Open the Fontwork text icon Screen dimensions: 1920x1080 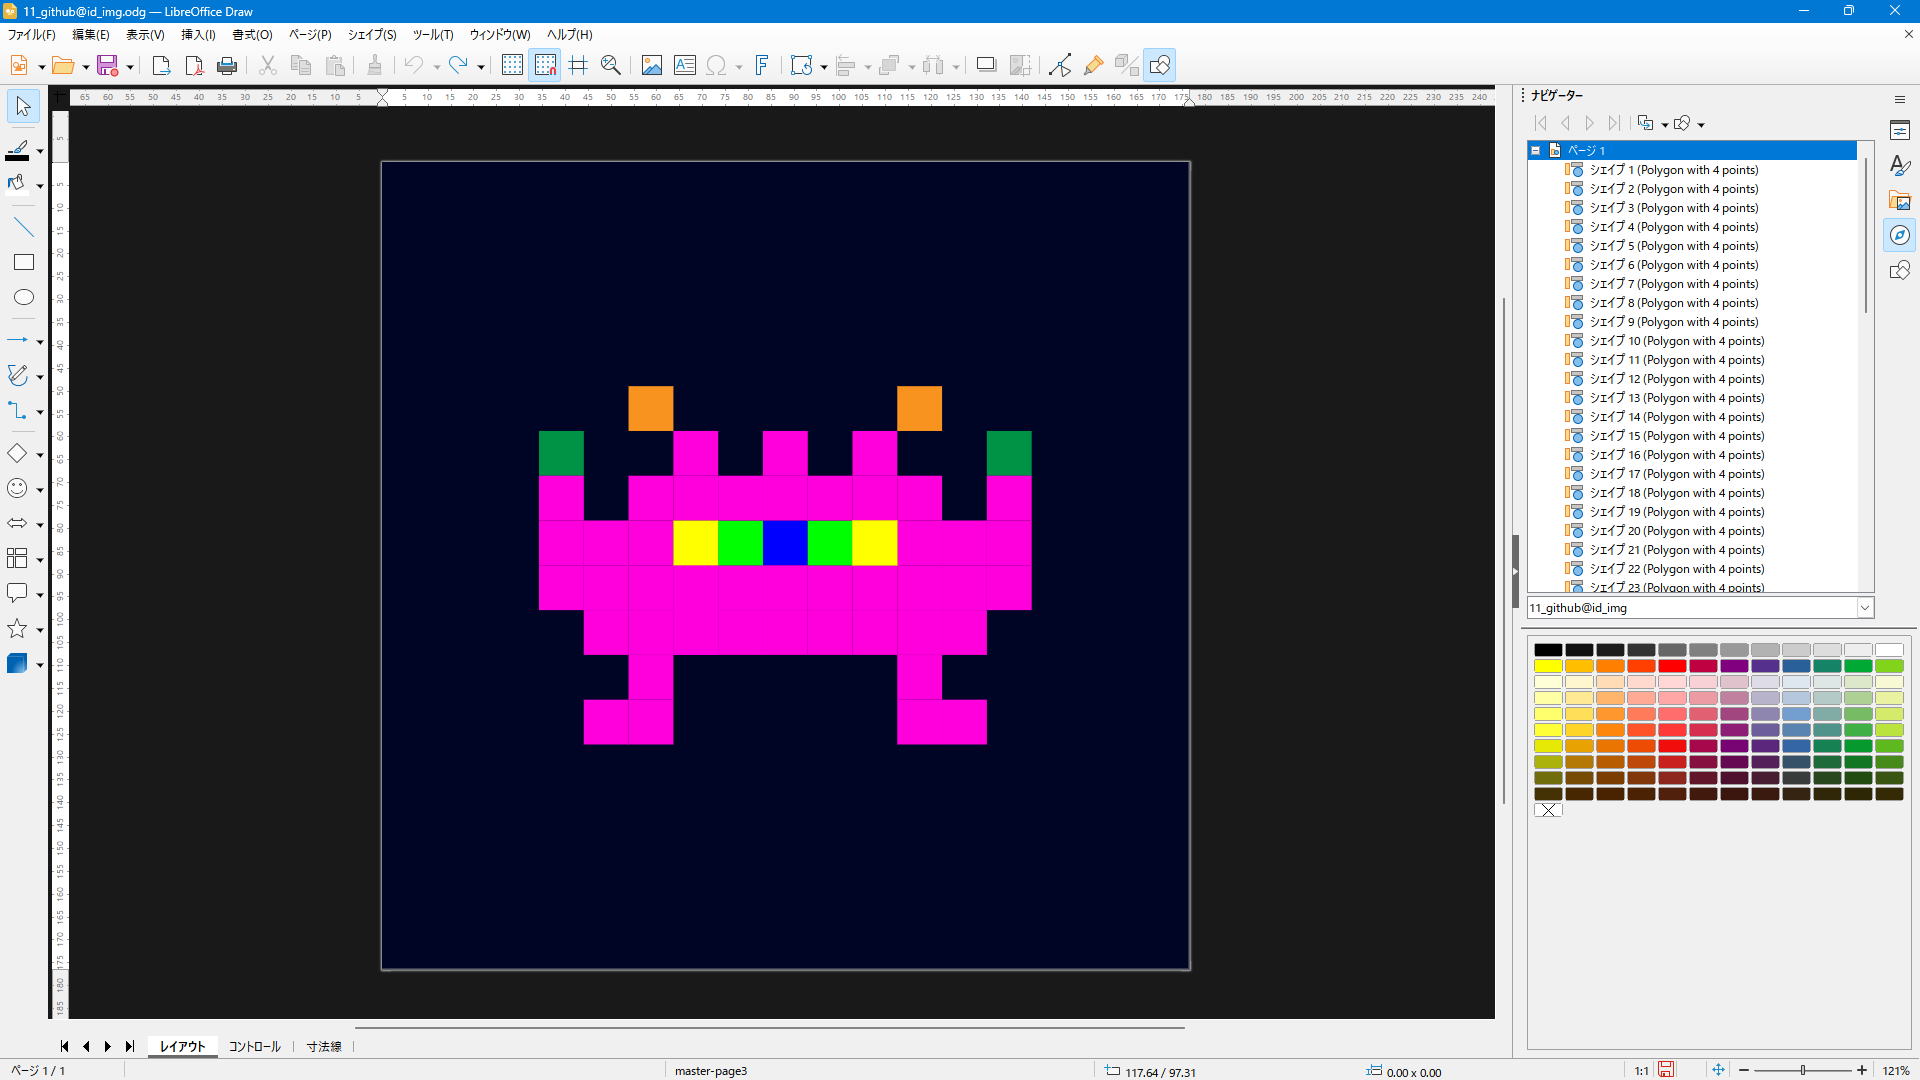pos(761,66)
